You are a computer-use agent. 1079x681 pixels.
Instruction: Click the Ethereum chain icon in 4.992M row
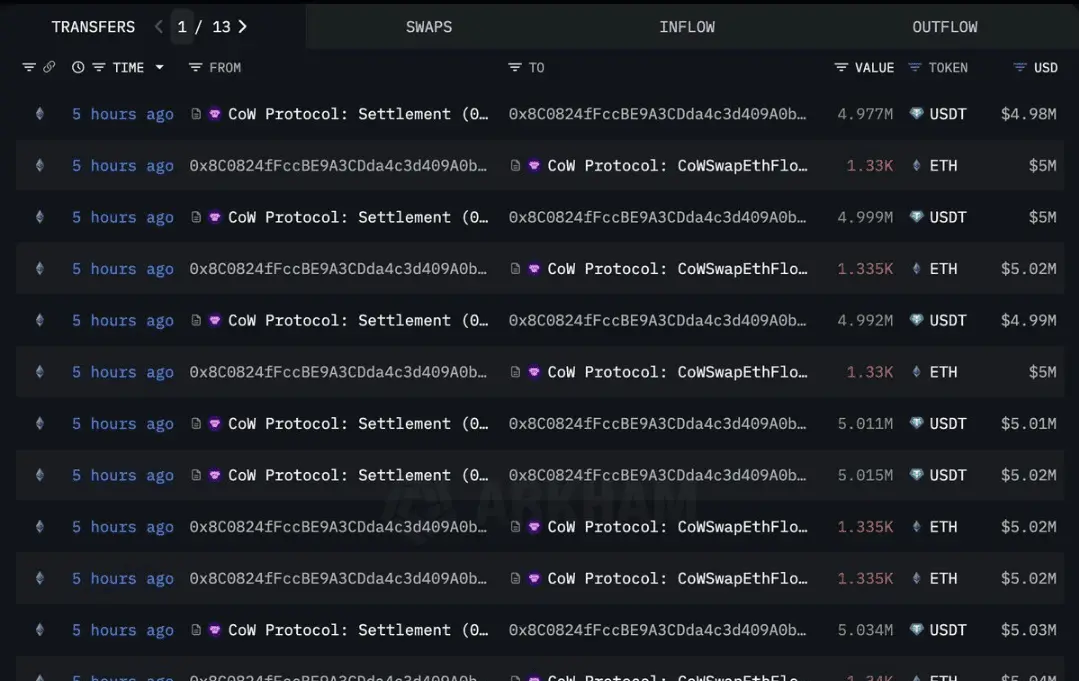point(40,320)
